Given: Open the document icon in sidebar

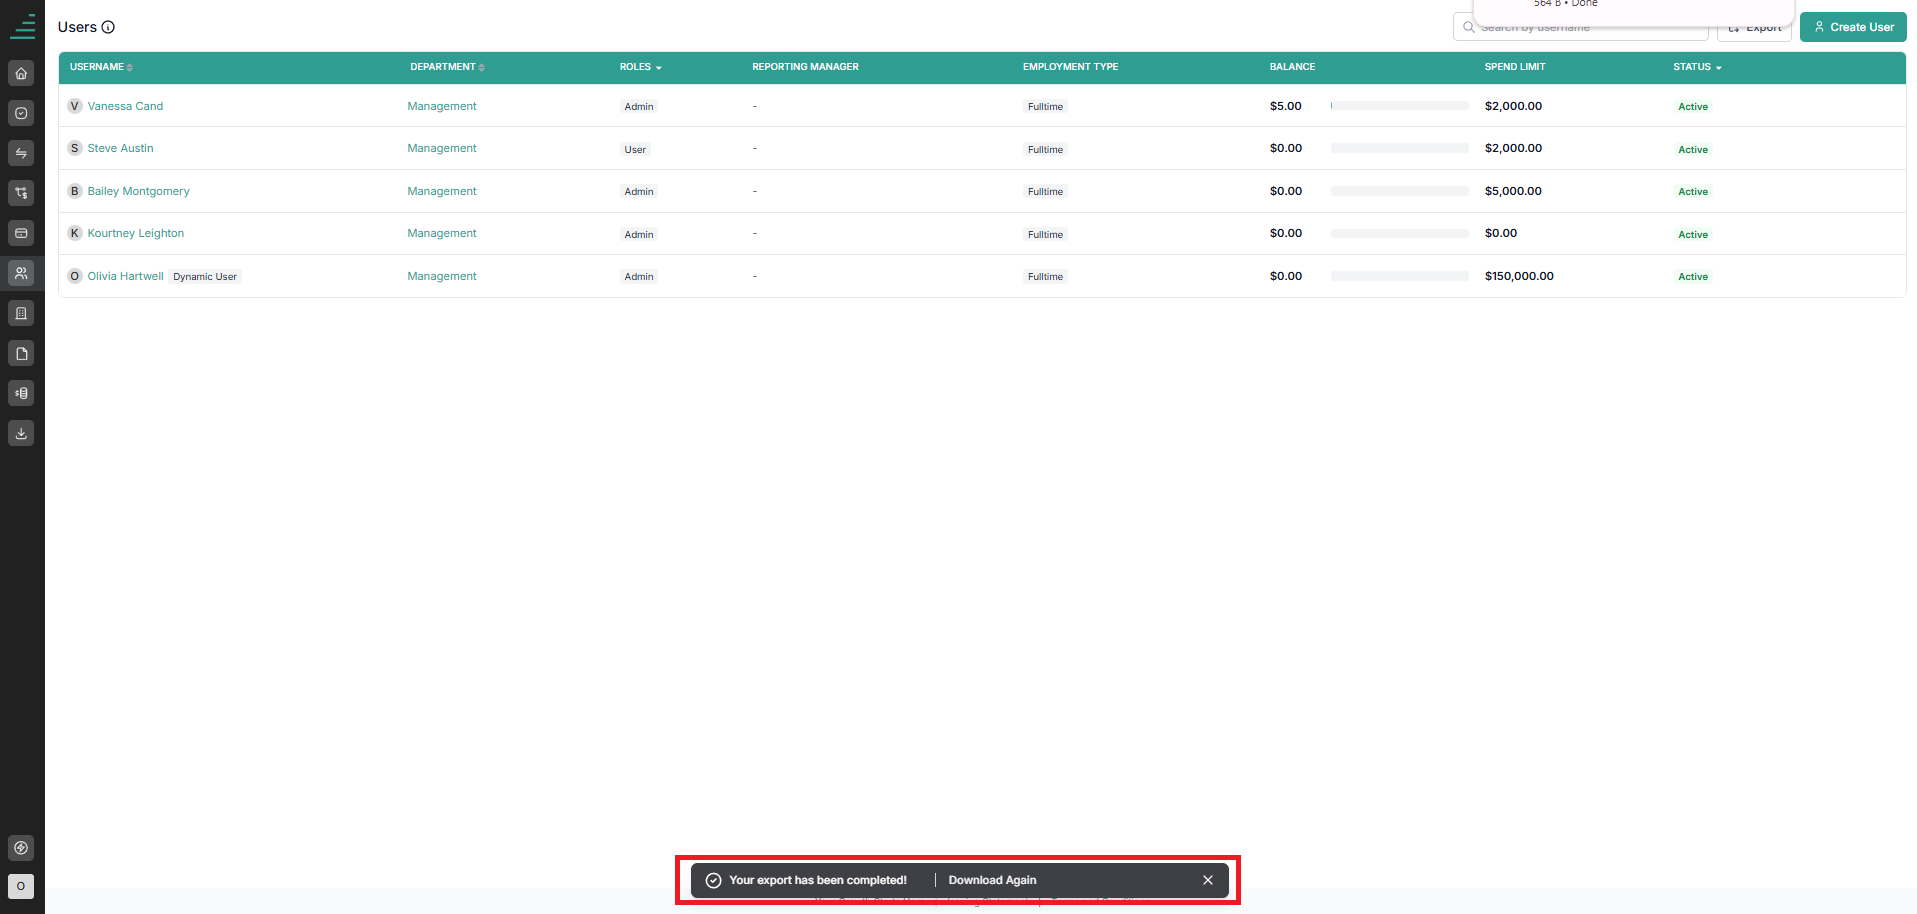Looking at the screenshot, I should pyautogui.click(x=21, y=353).
